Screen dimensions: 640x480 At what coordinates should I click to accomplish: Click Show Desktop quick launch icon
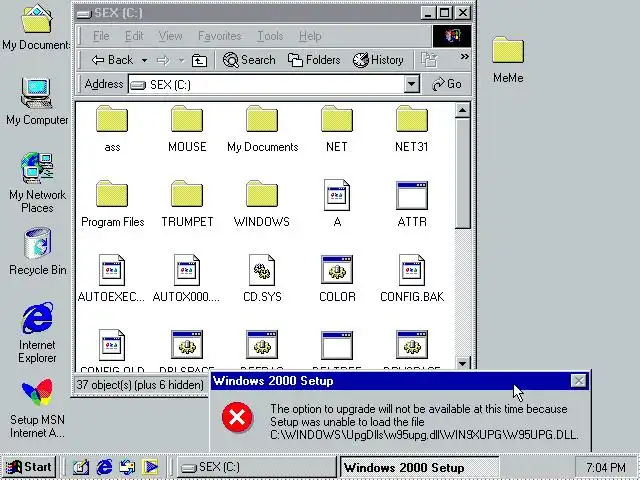81,467
